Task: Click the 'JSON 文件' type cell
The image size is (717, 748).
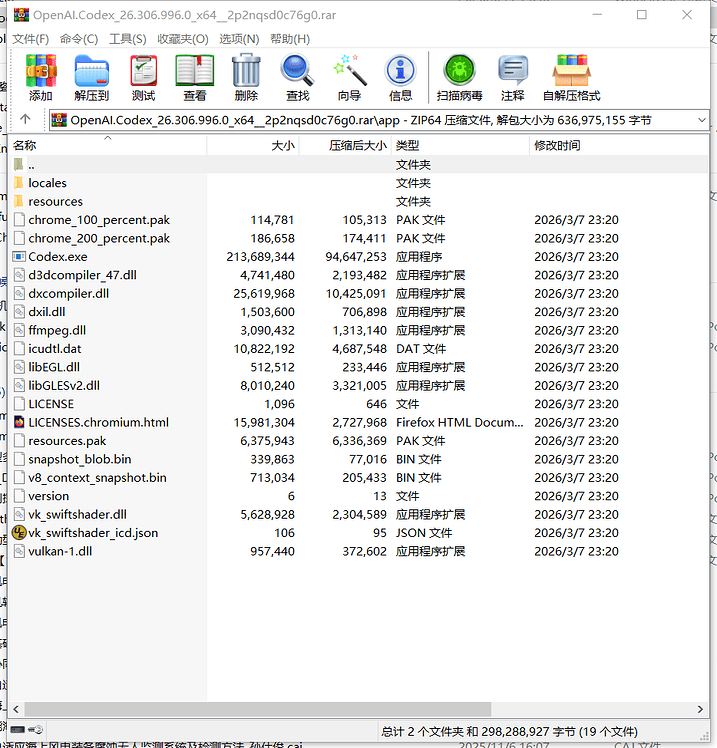Action: coord(424,533)
